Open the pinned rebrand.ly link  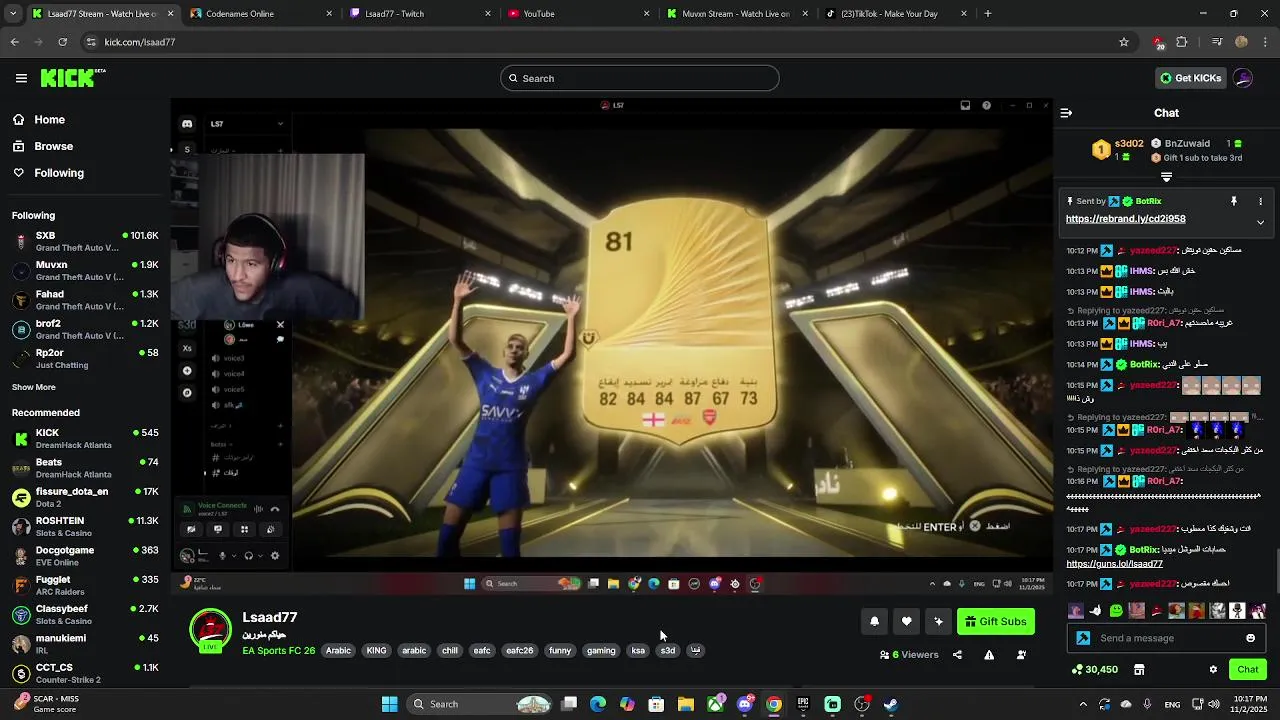pyautogui.click(x=1125, y=219)
